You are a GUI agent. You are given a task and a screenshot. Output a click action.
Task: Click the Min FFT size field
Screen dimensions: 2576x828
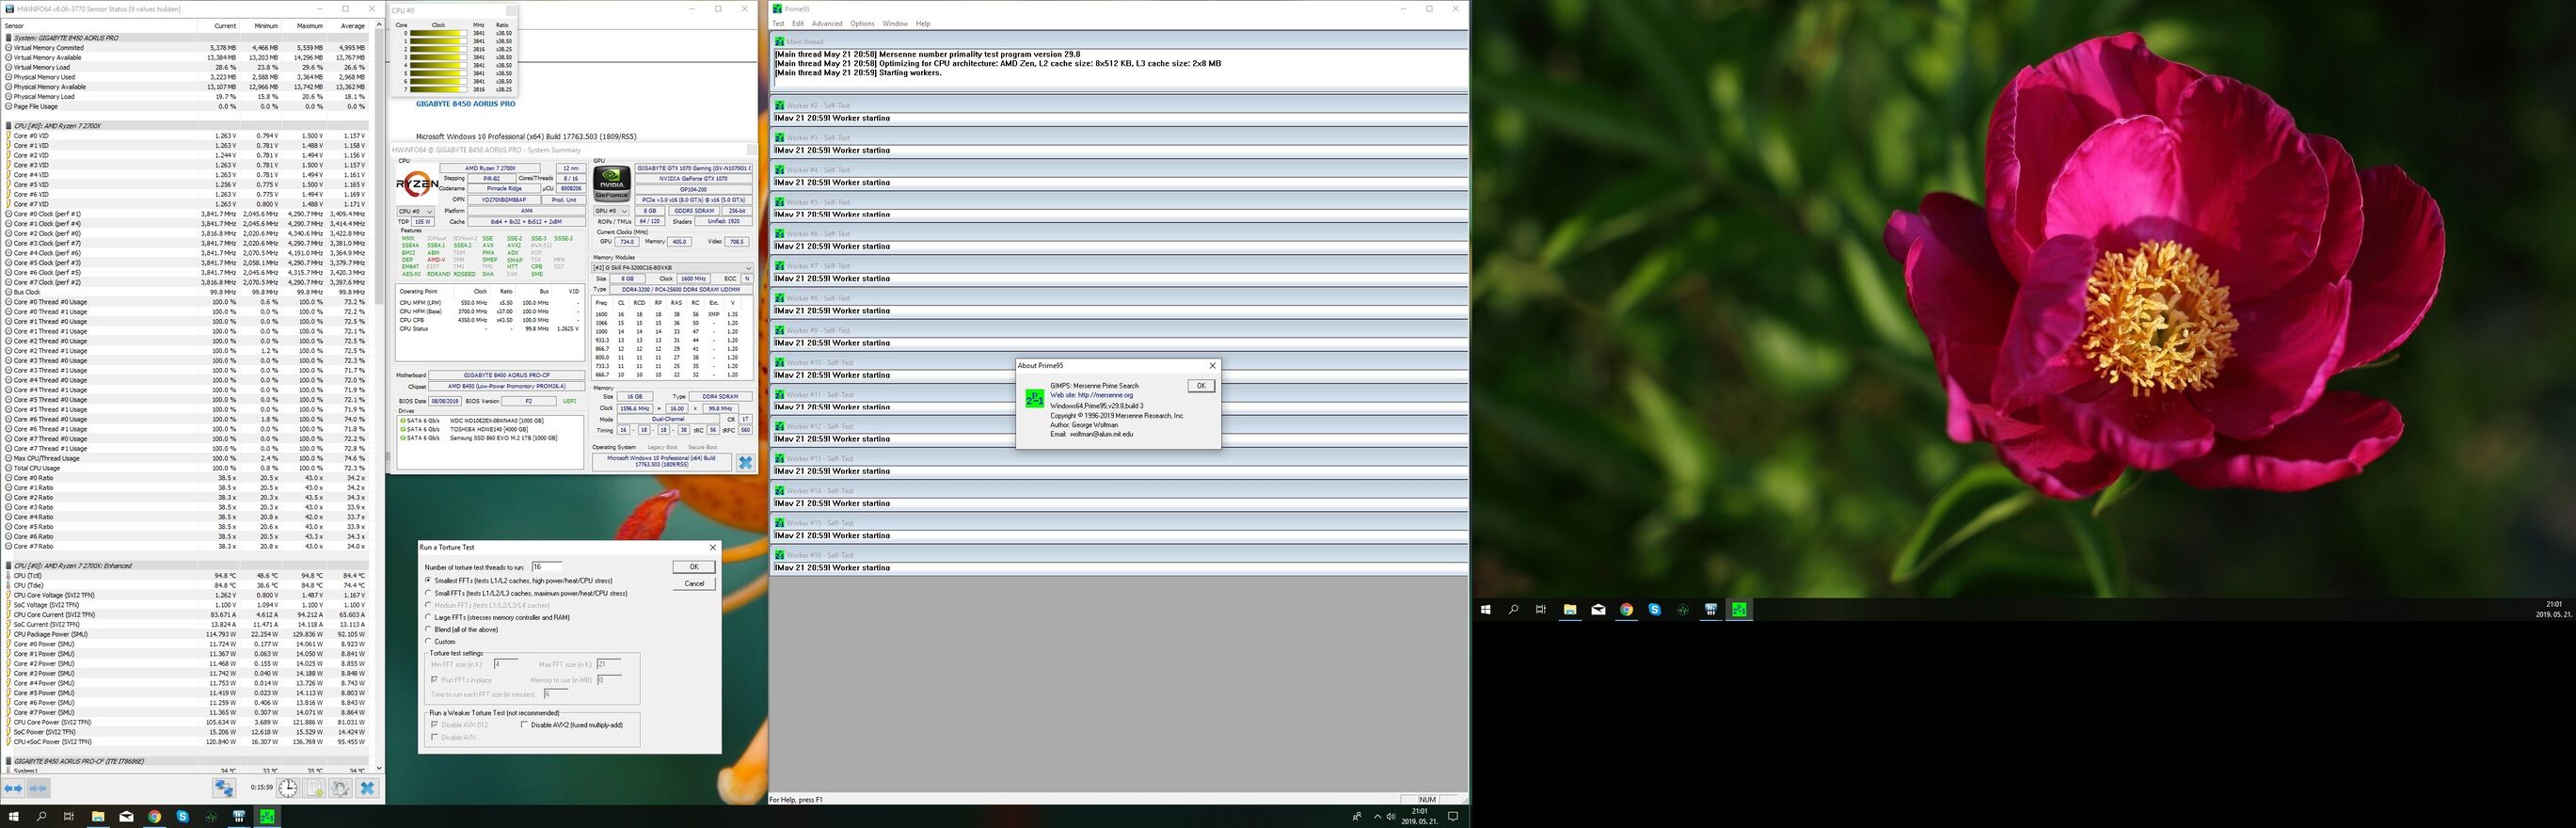click(505, 664)
